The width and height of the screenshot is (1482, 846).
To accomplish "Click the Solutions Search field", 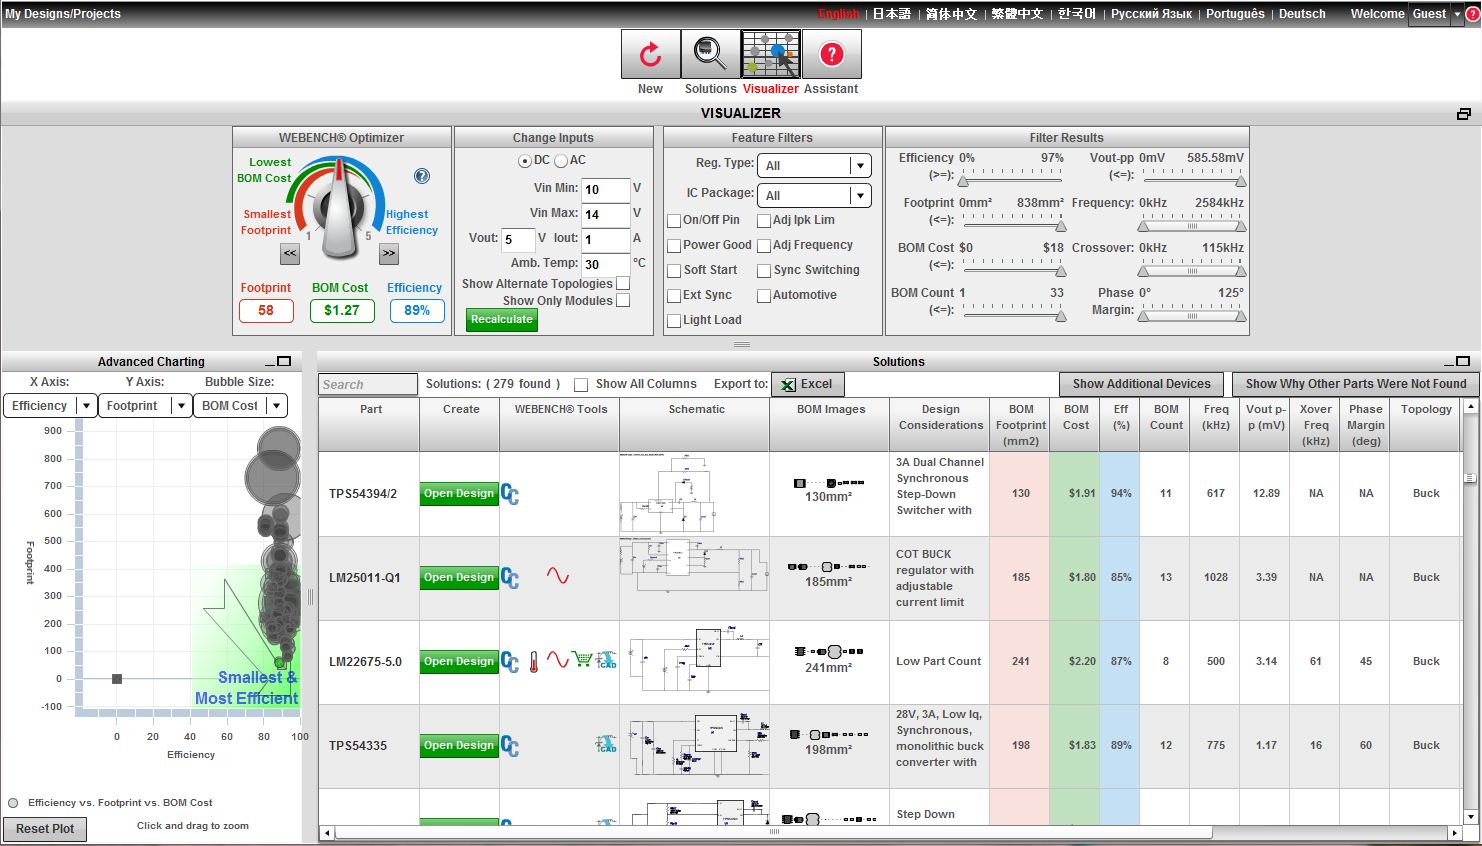I will click(x=368, y=385).
